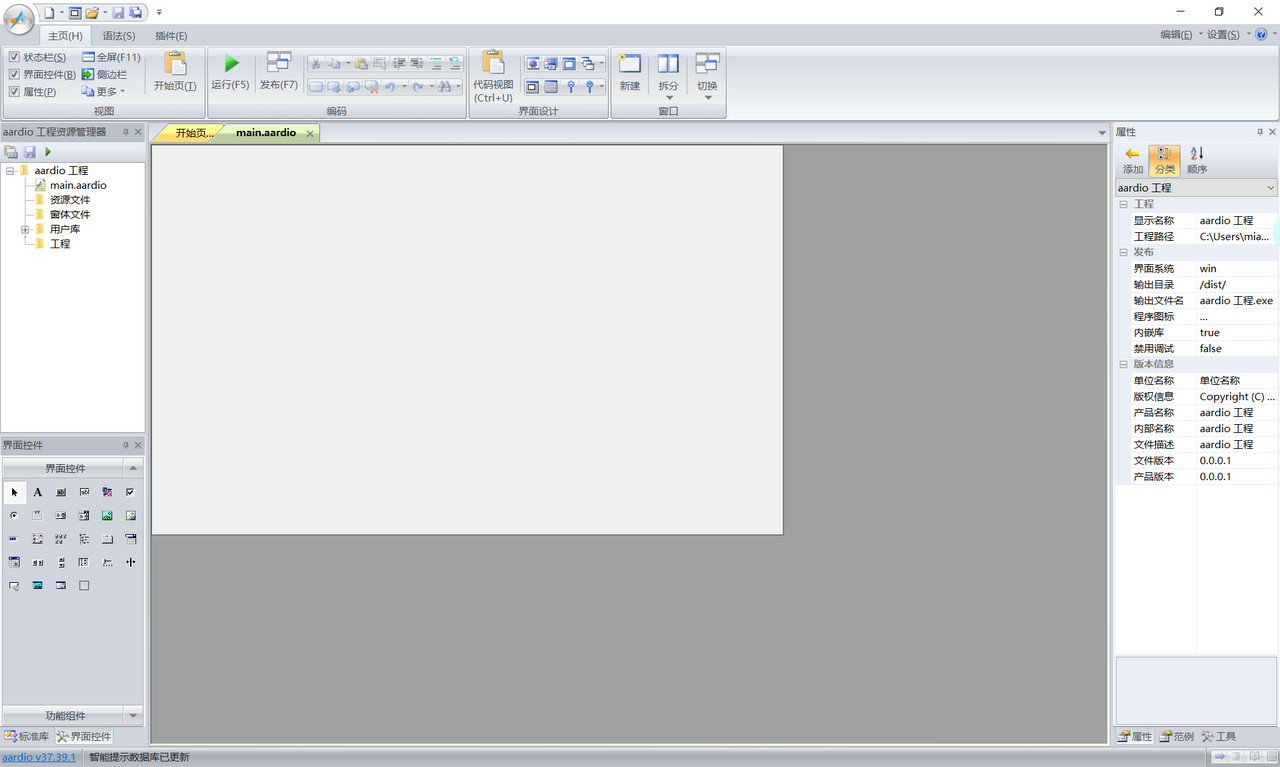Switch to the 开始页 document tab
The width and height of the screenshot is (1280, 767).
[193, 133]
